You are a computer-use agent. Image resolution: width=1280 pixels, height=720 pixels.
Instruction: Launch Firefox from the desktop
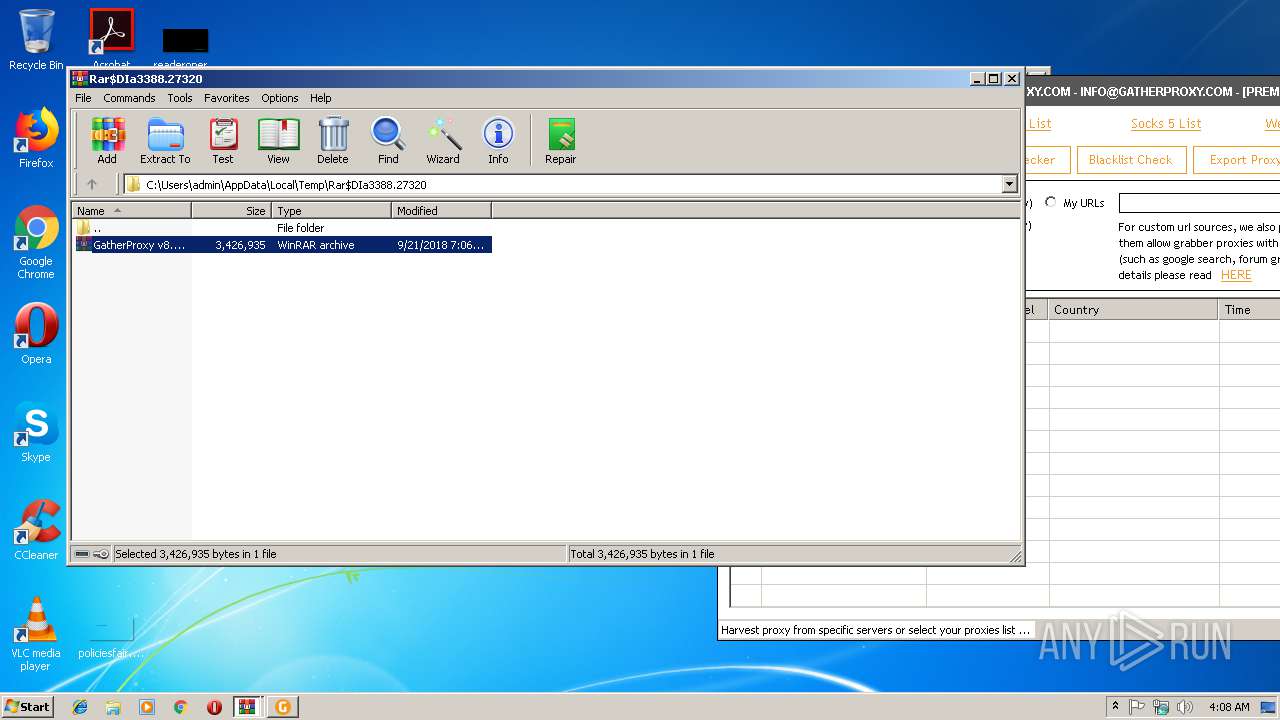(36, 138)
